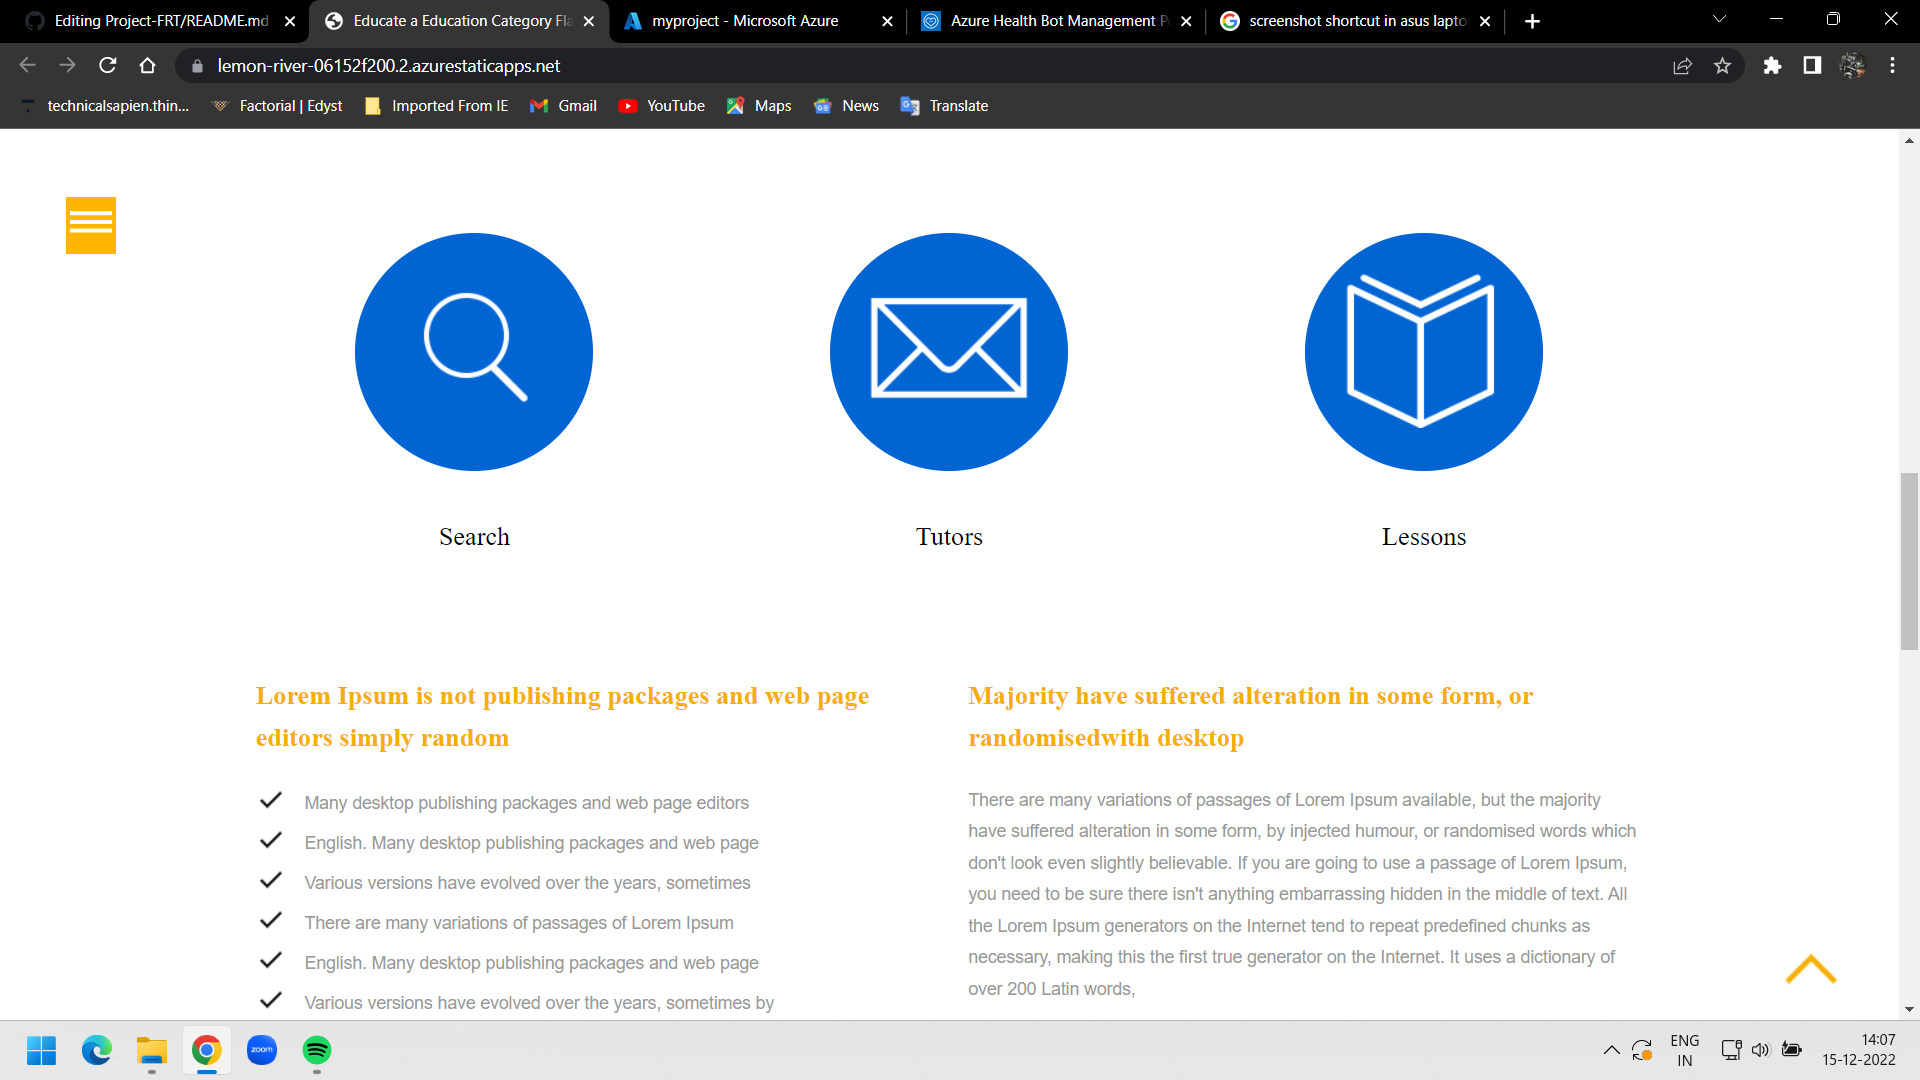Switch to the myproject Microsoft Azure tab
The width and height of the screenshot is (1920, 1080).
(745, 20)
